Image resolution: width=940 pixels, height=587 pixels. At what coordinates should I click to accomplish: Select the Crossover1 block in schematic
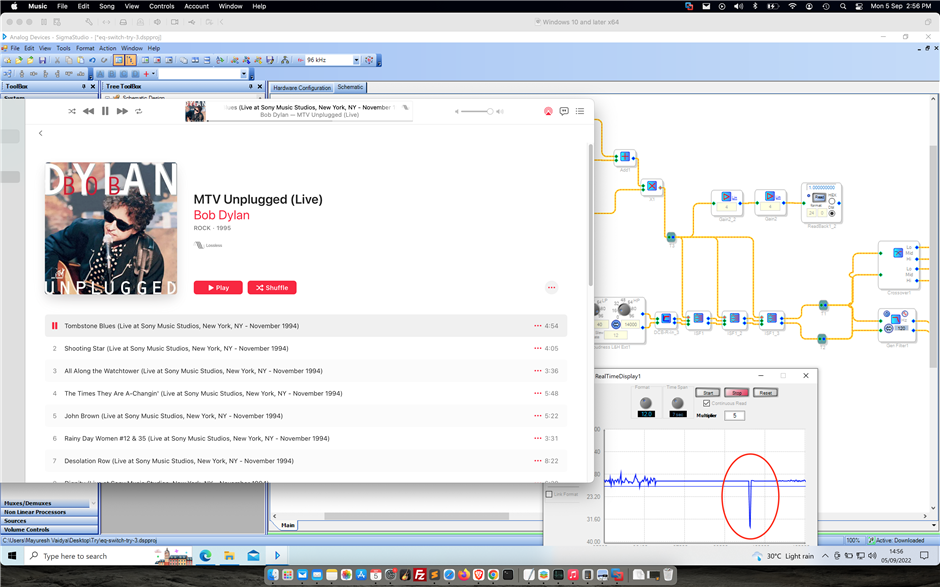pos(898,265)
